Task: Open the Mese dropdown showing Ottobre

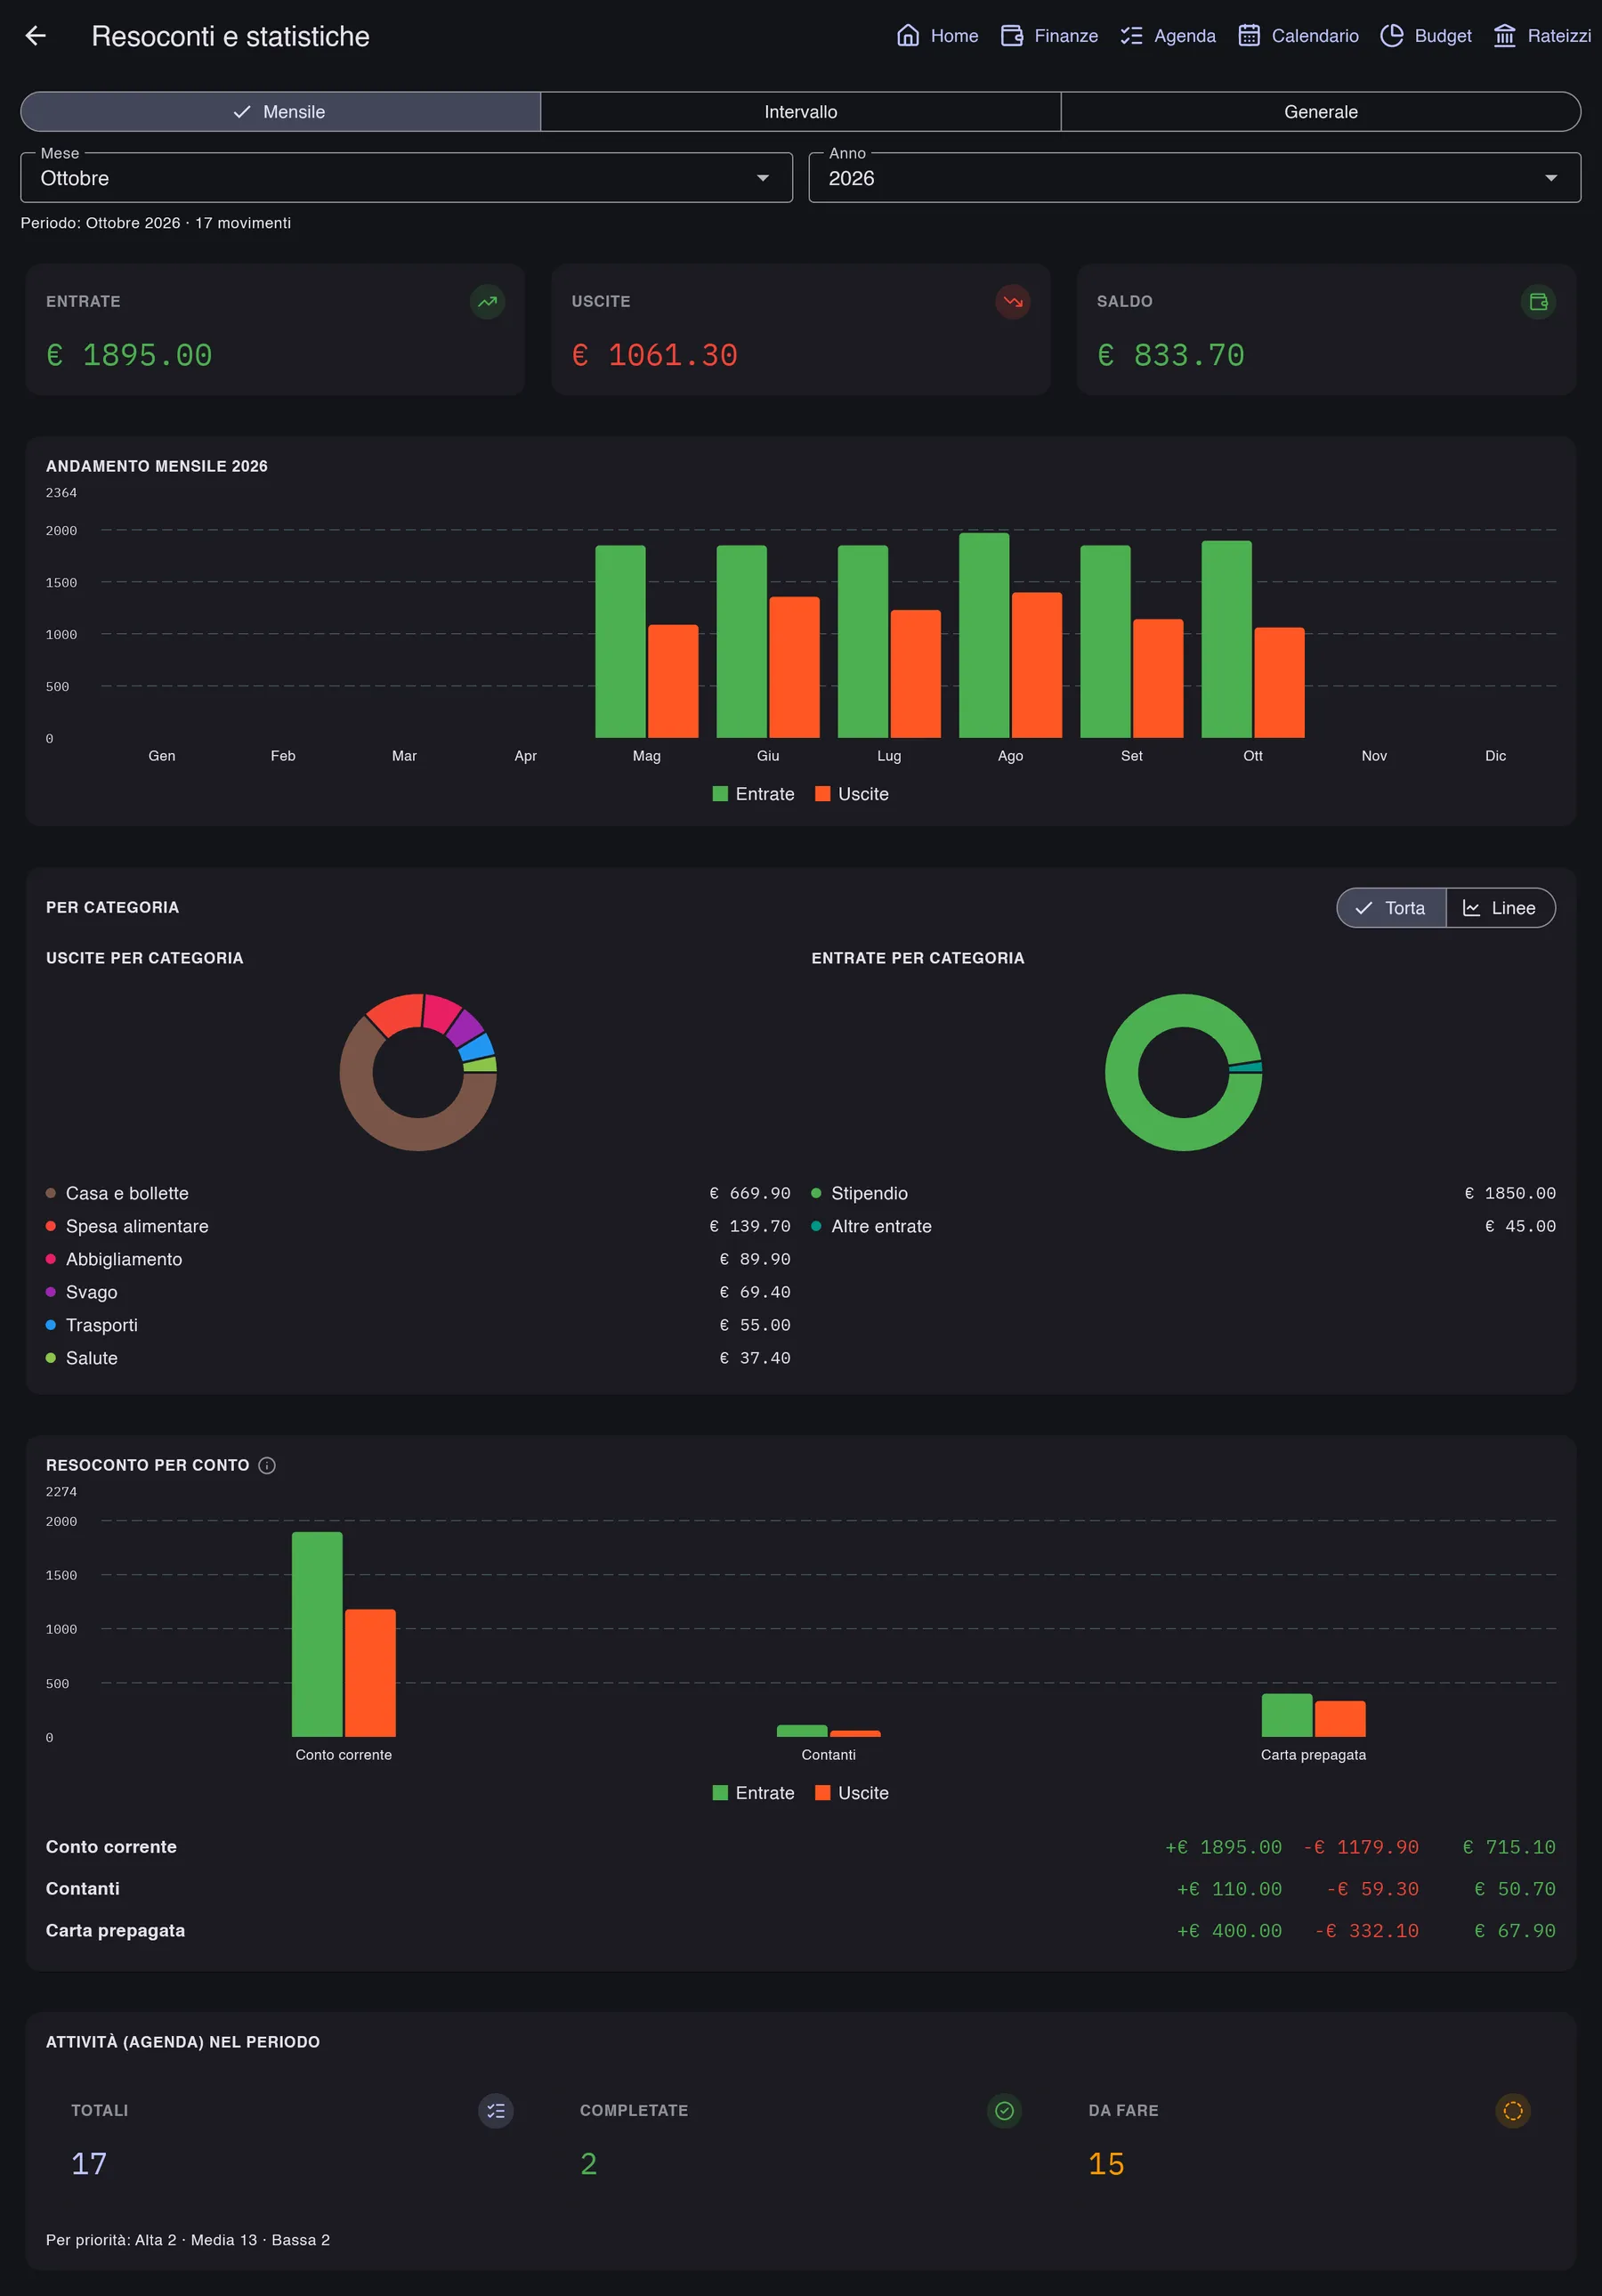Action: pos(406,178)
